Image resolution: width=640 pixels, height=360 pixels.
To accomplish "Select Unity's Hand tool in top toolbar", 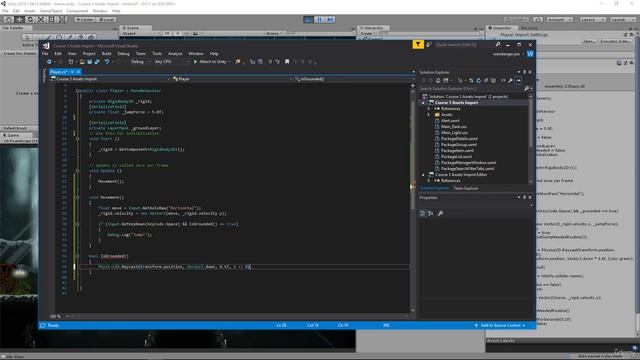I will tap(9, 19).
